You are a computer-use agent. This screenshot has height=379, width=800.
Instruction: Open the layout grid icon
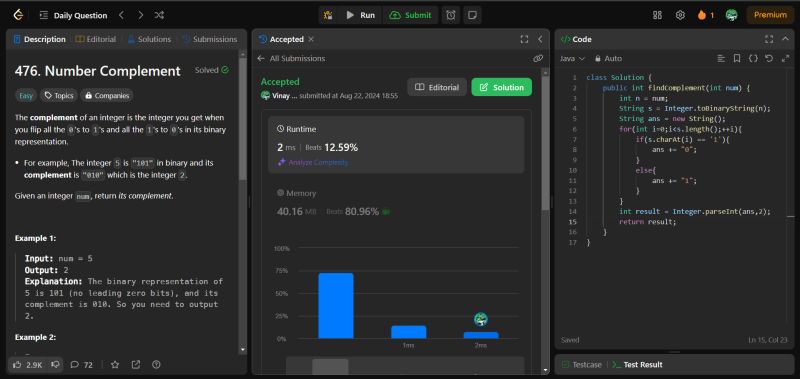657,15
